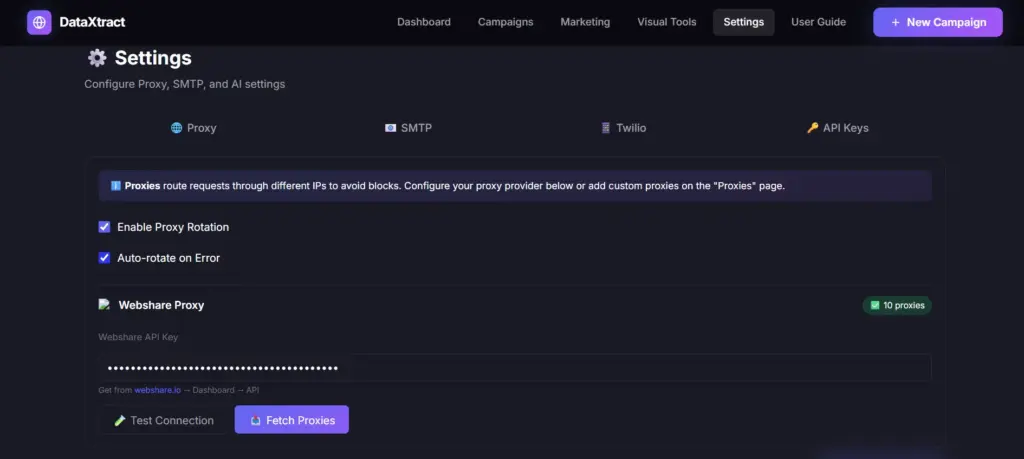Click the info icon in Proxies notice

(115, 185)
